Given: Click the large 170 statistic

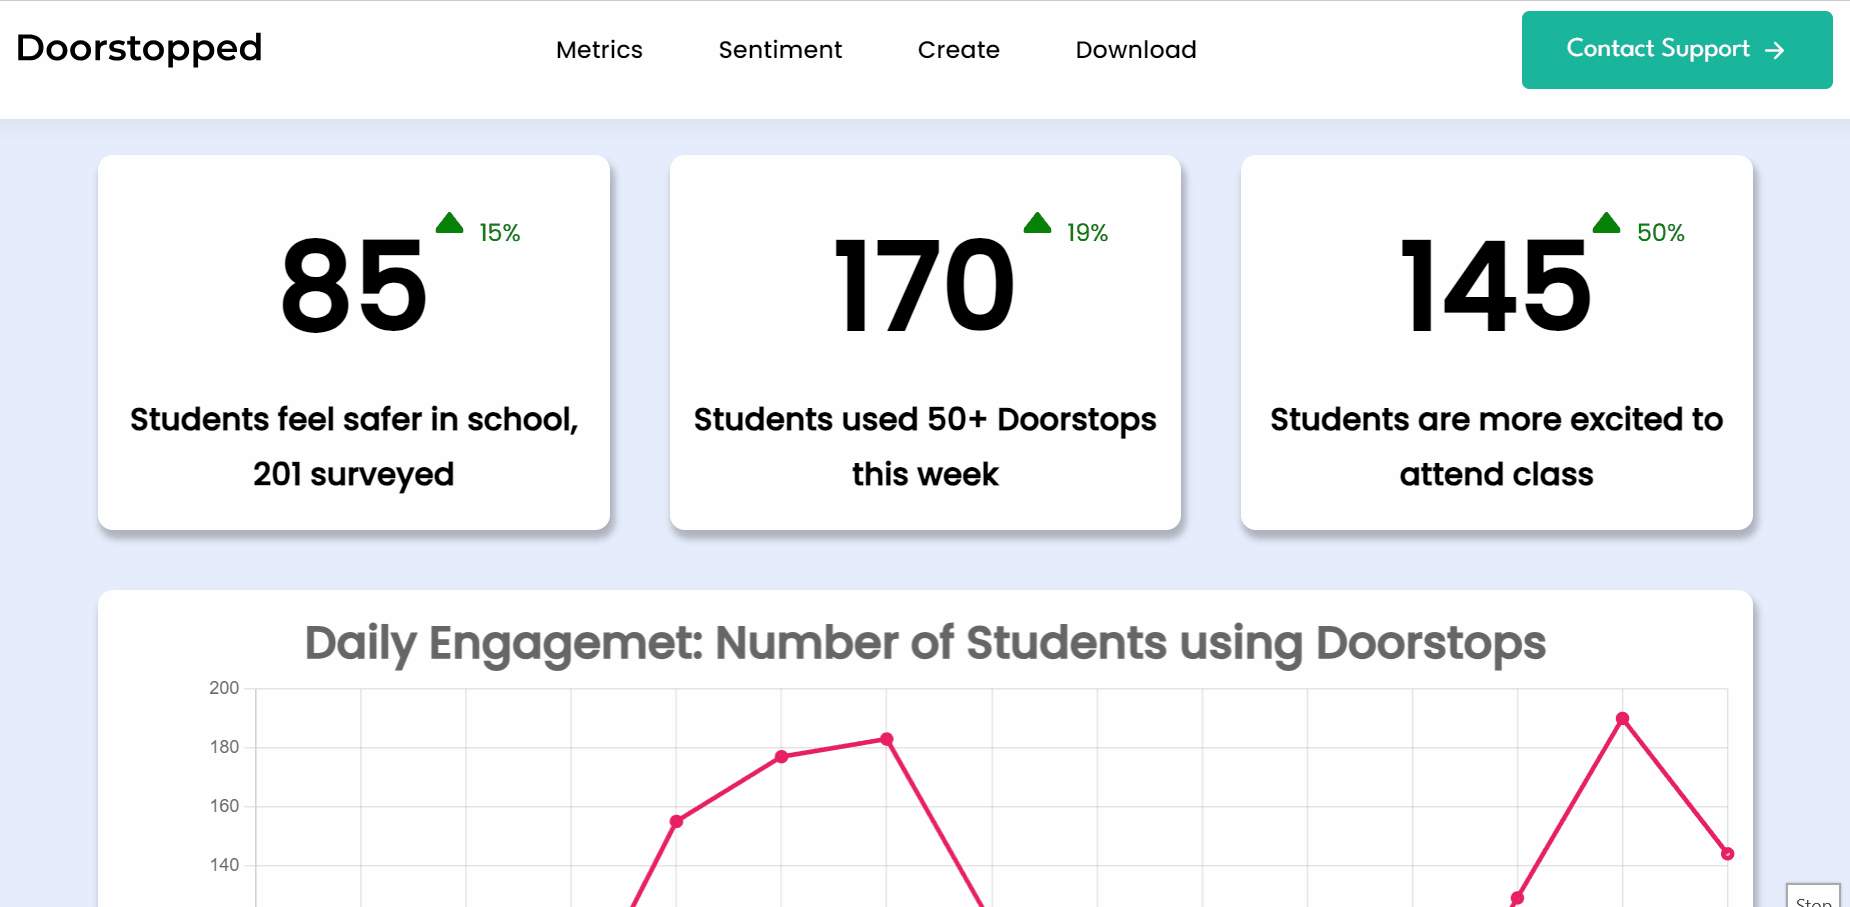Looking at the screenshot, I should pos(924,286).
